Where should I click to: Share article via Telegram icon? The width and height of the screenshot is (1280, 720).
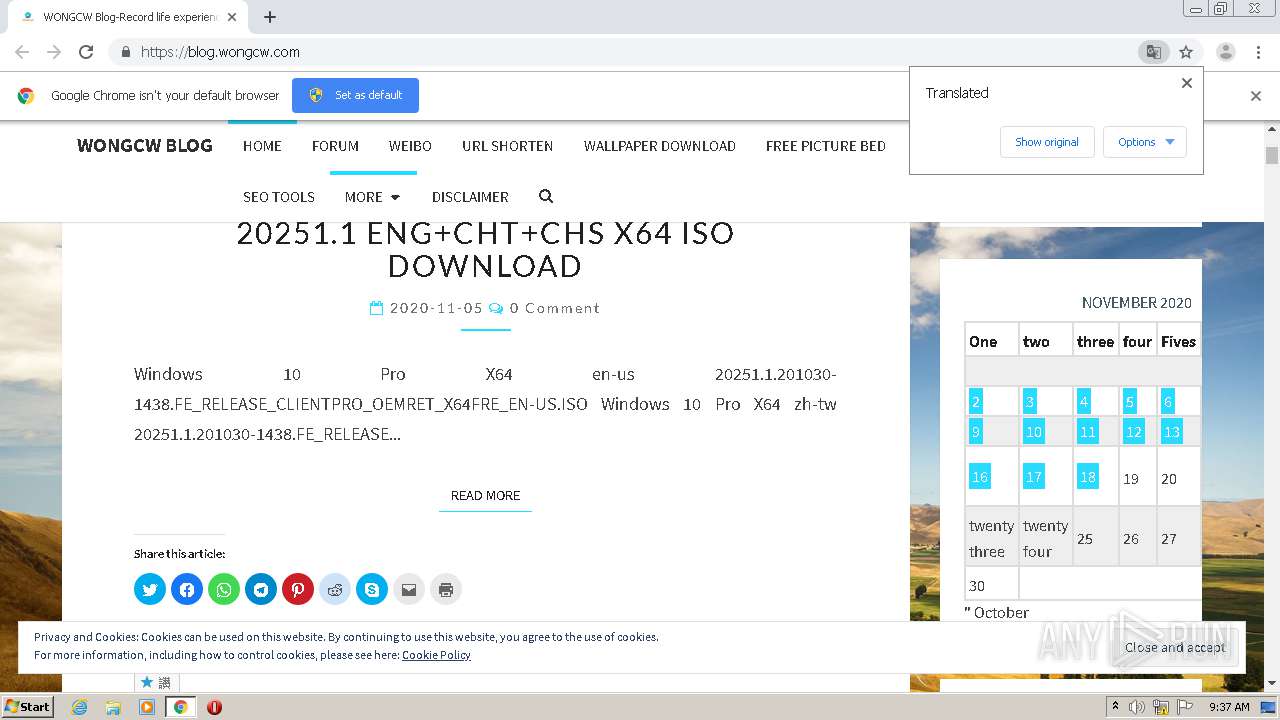pos(261,589)
